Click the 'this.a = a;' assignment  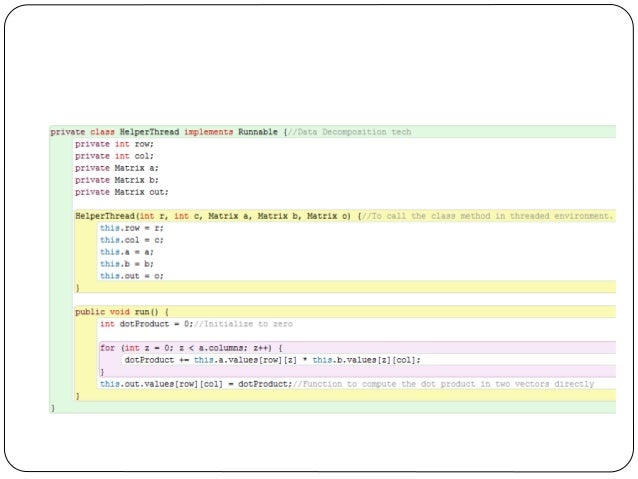click(x=127, y=252)
